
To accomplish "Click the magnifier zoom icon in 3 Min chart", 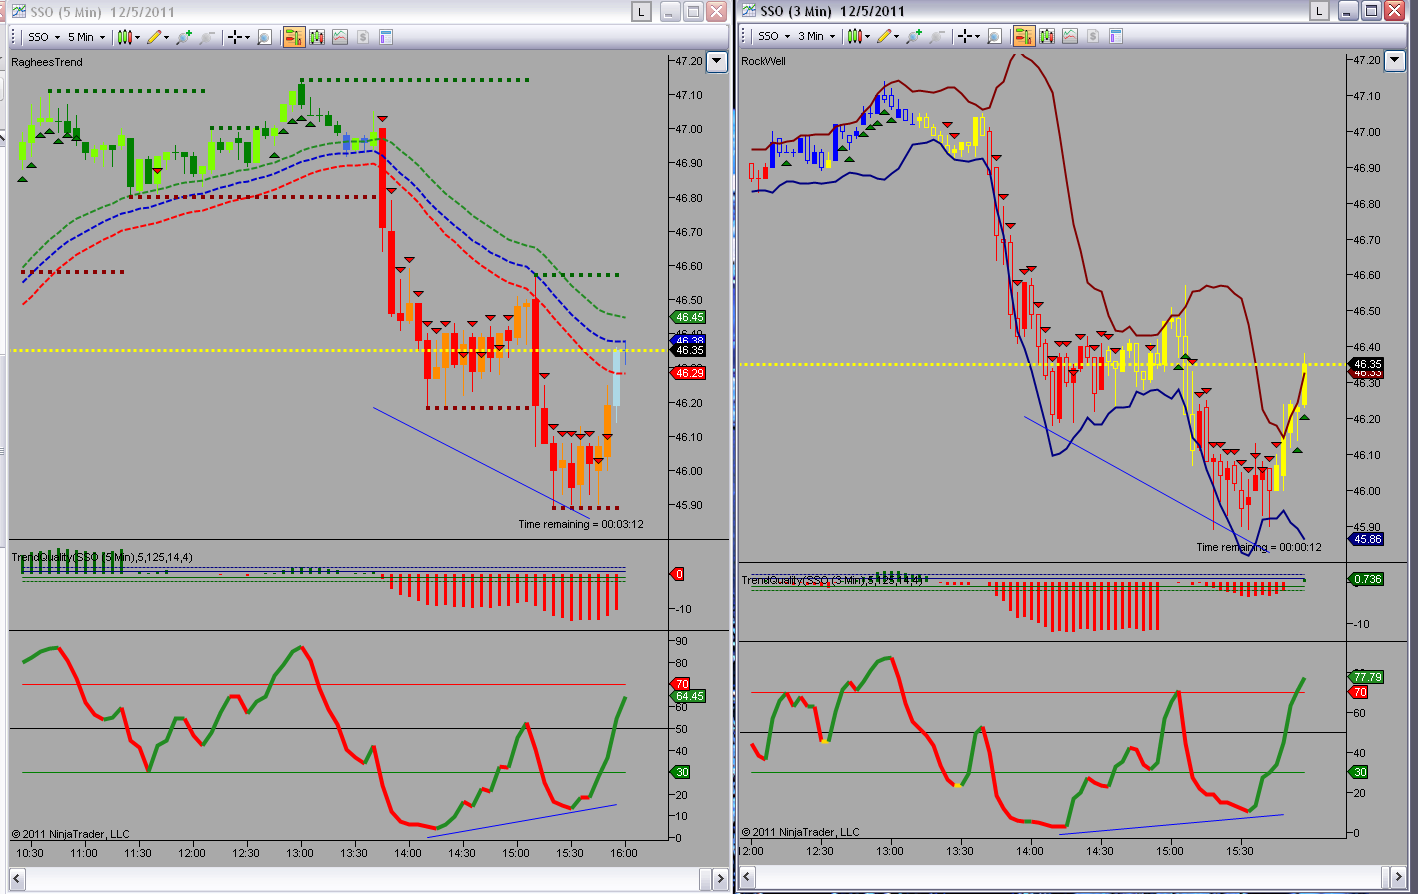I will point(994,36).
